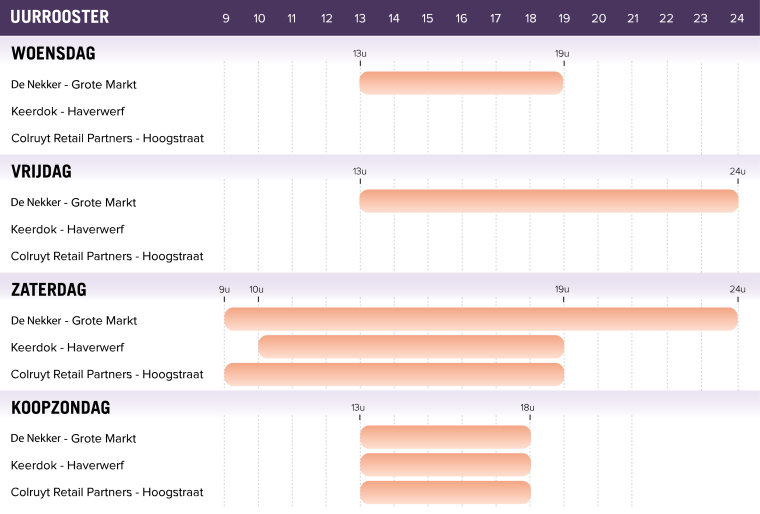This screenshot has height=514, width=760.
Task: Click hour 21 in the header row
Action: (632, 18)
